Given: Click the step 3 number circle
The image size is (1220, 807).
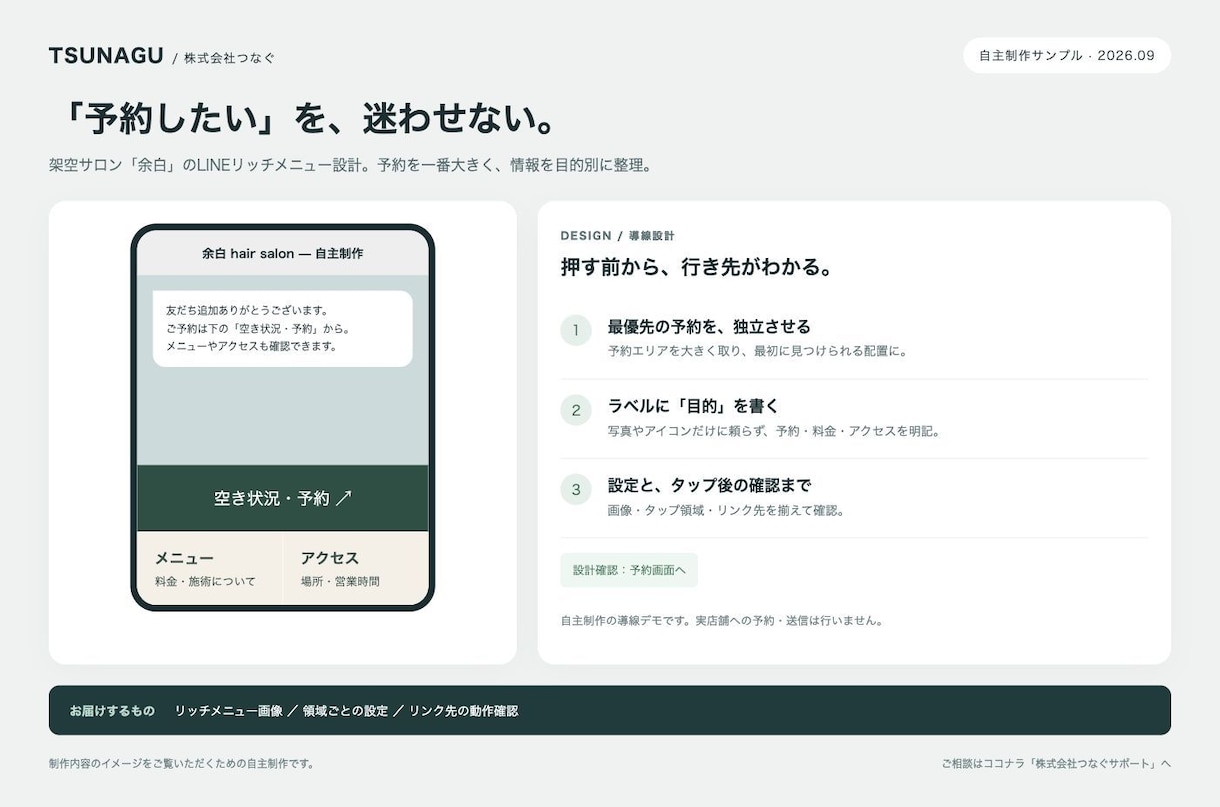Looking at the screenshot, I should [x=576, y=489].
